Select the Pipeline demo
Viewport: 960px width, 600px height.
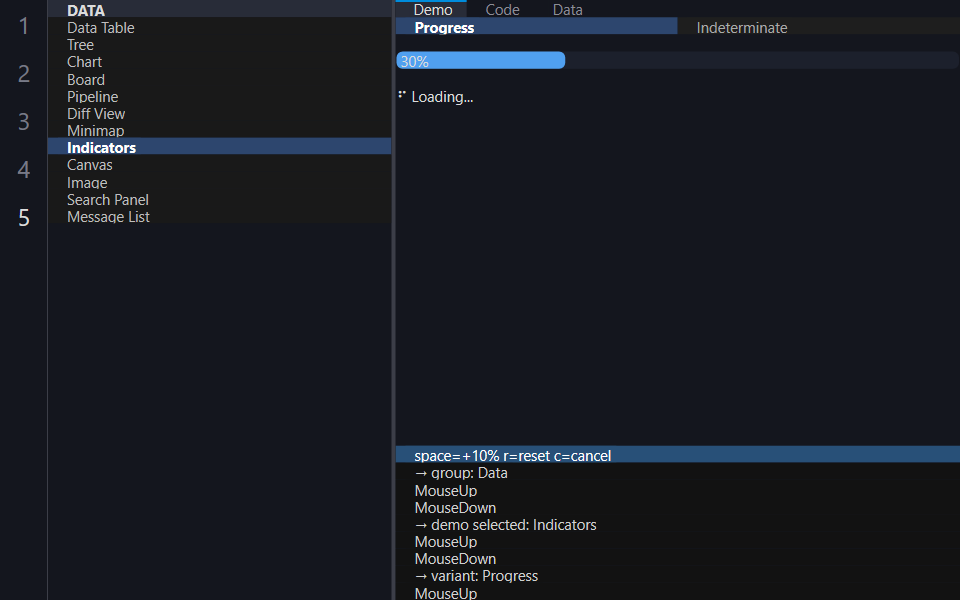219,97
